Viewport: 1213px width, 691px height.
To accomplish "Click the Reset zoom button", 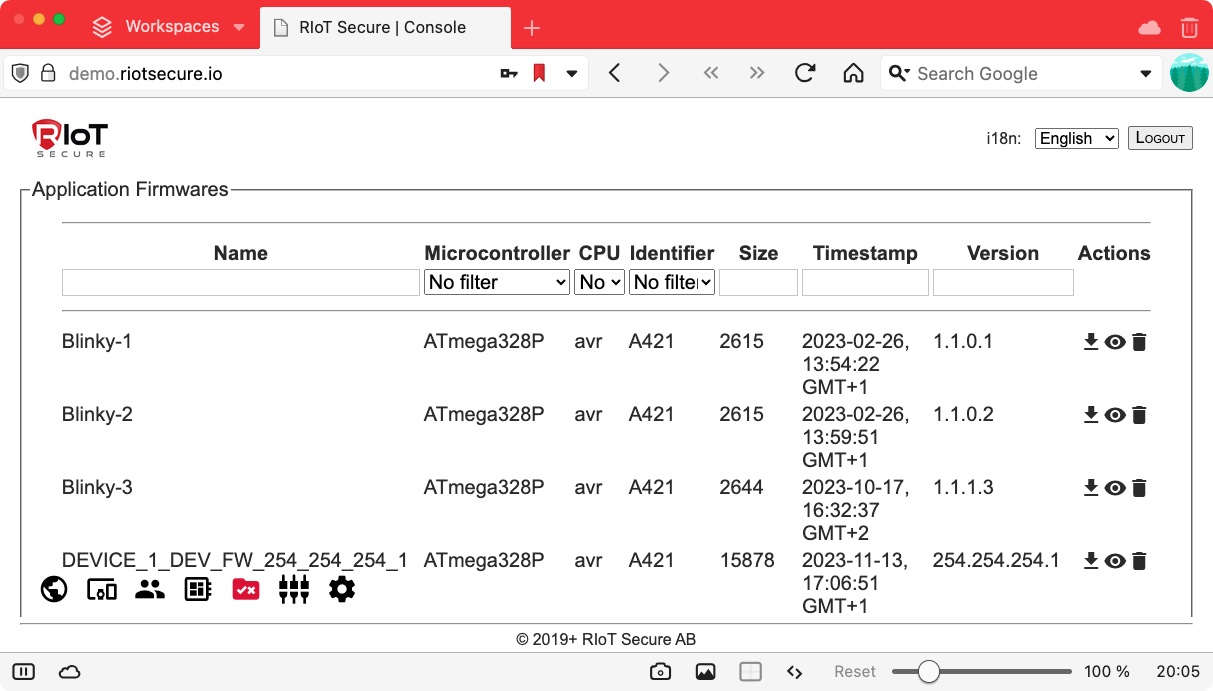I will [x=855, y=672].
